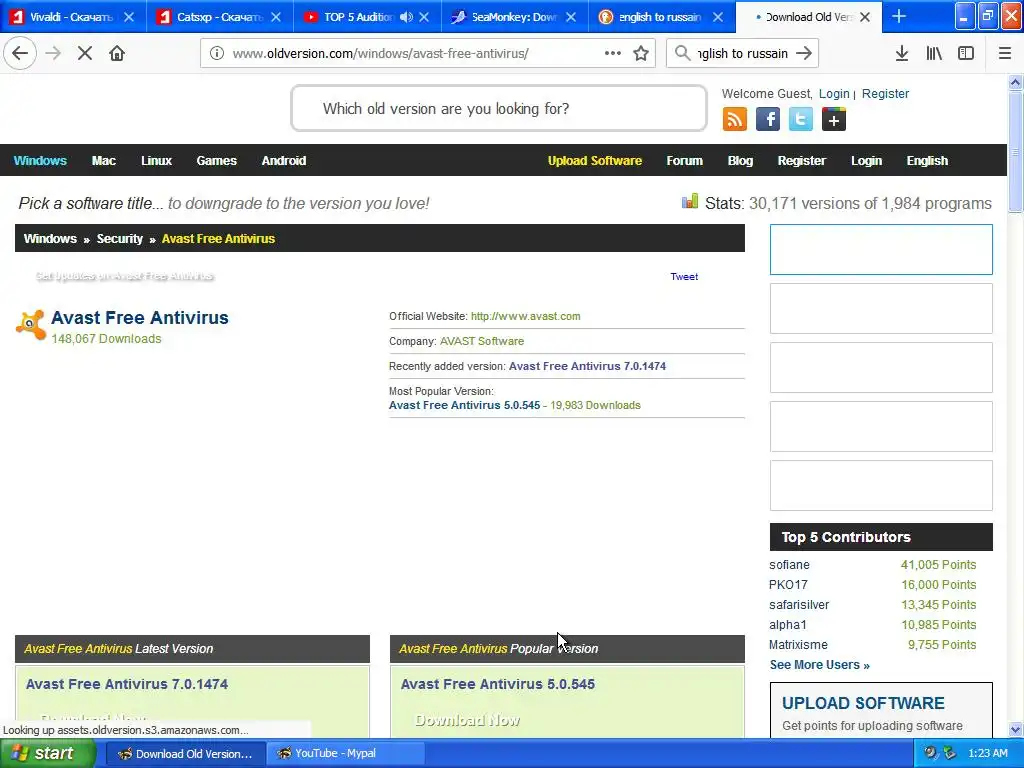Bookmark this page with the star icon

tap(641, 53)
